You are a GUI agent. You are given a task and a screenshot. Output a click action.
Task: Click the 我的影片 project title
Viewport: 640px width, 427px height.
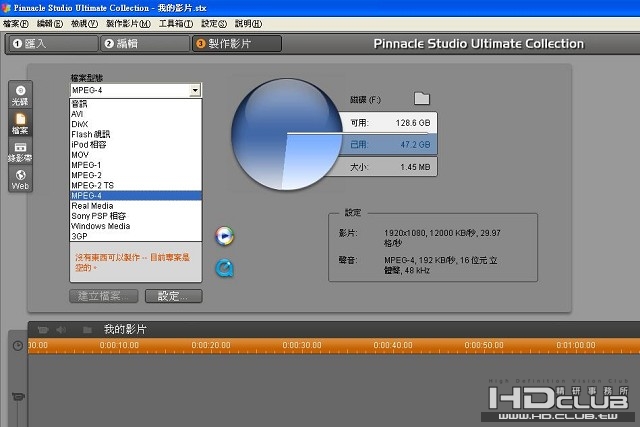(x=125, y=329)
